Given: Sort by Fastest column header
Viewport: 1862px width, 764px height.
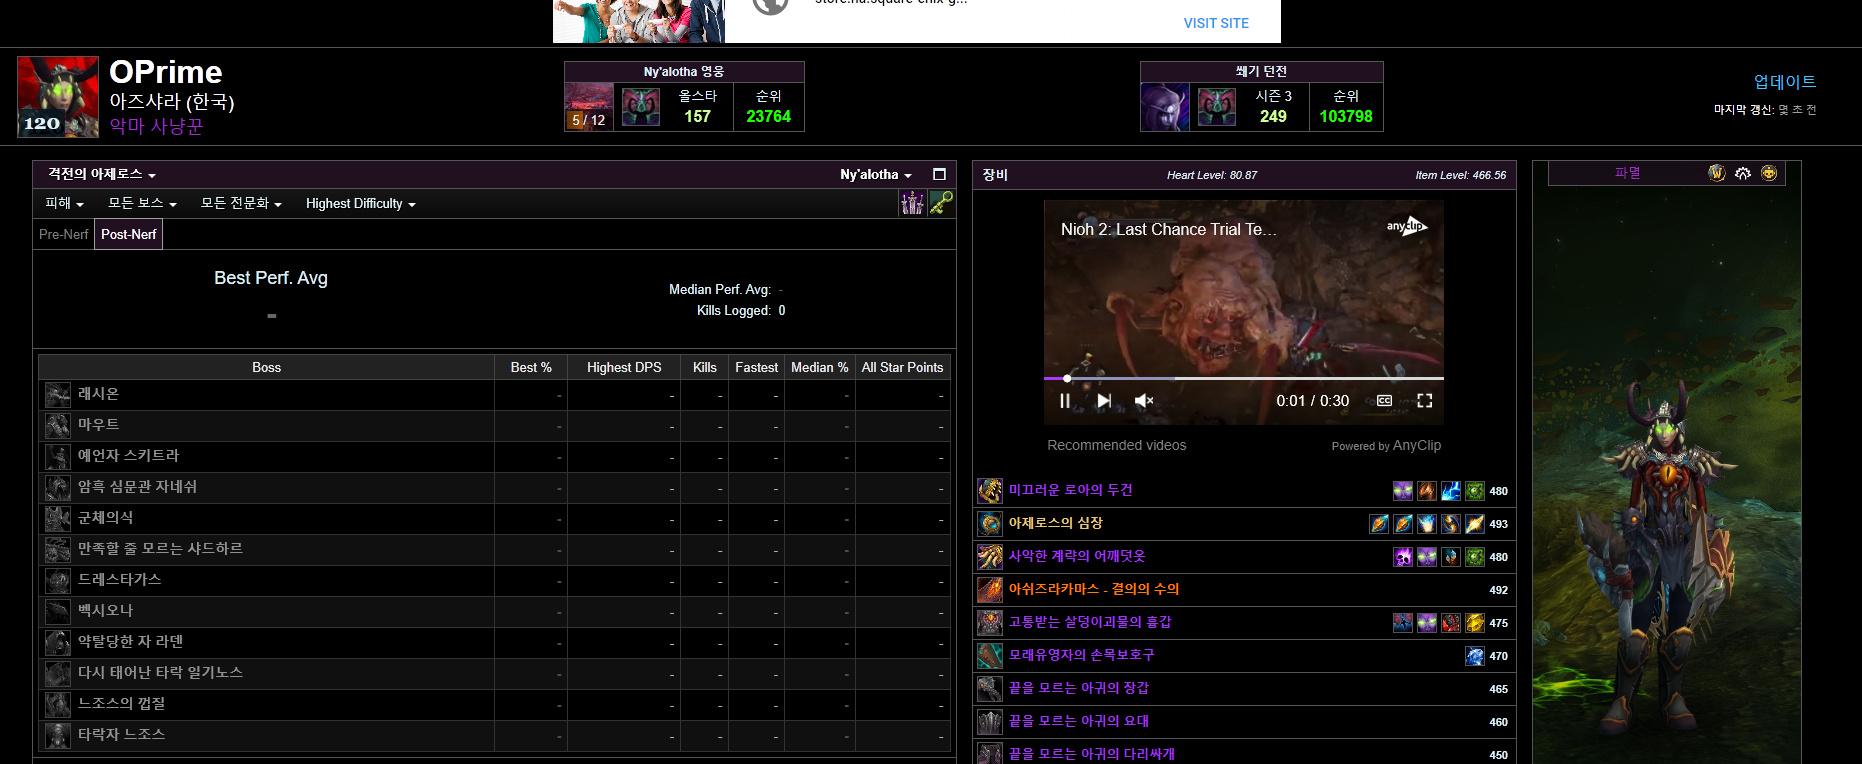Looking at the screenshot, I should 756,367.
